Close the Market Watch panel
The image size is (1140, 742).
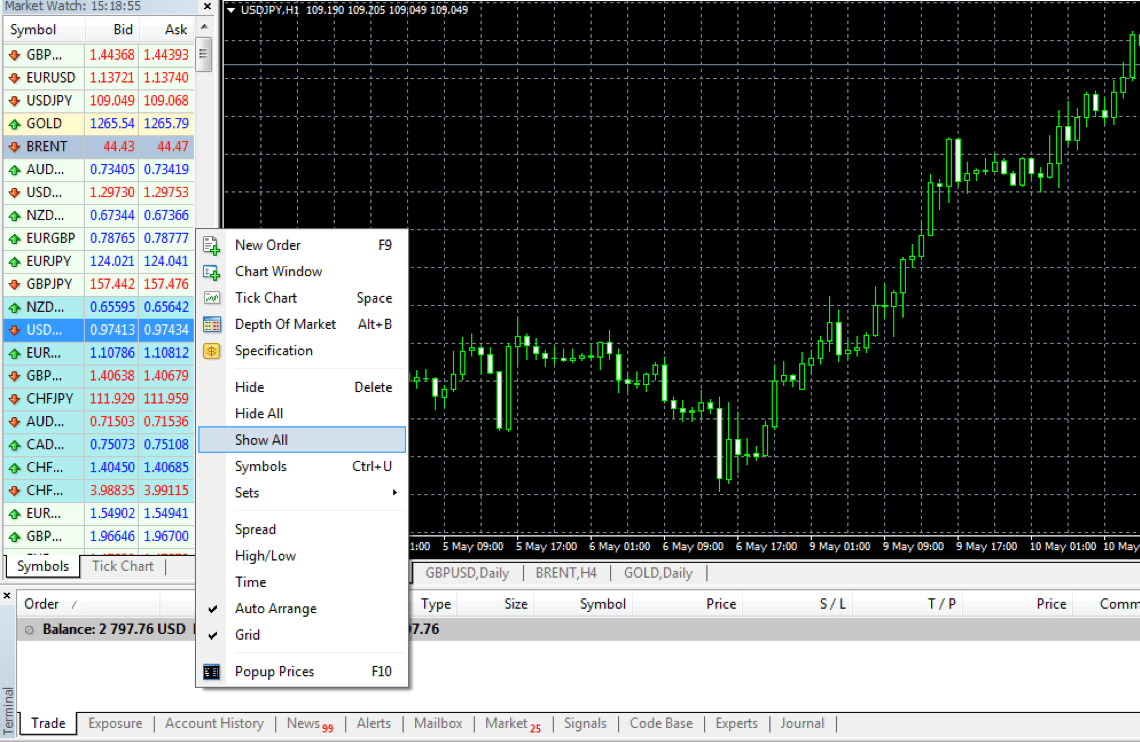point(208,7)
